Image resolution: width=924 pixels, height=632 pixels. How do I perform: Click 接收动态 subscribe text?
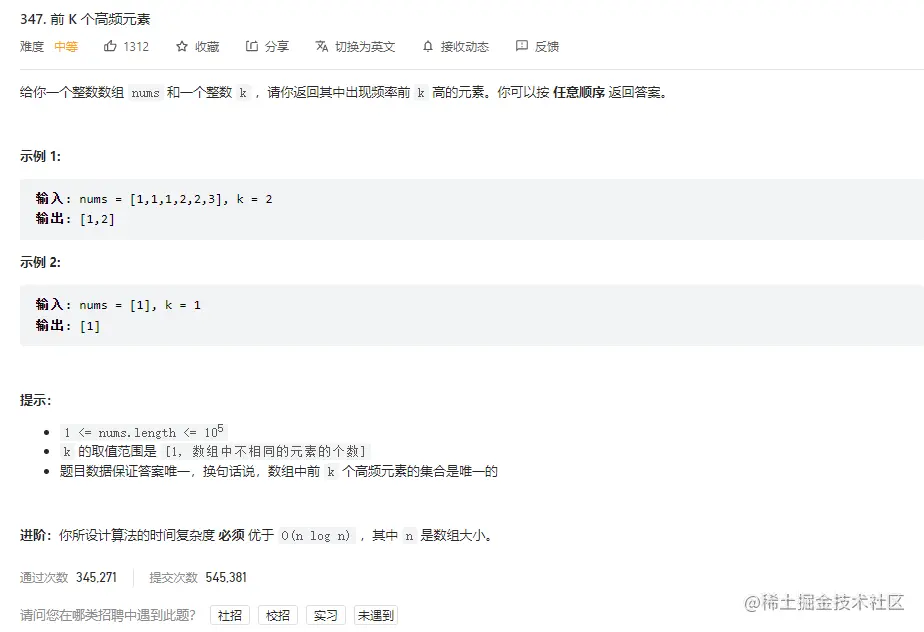coord(464,47)
